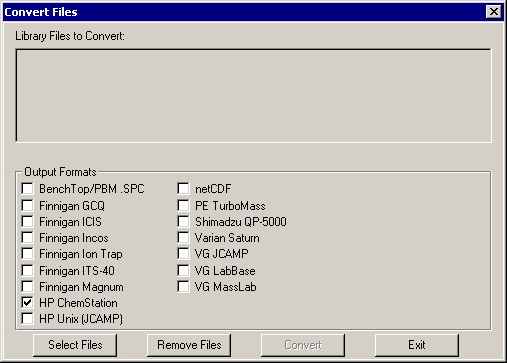Enable the BenchTop/PBM .SPC output format
The height and width of the screenshot is (363, 507).
pos(27,188)
